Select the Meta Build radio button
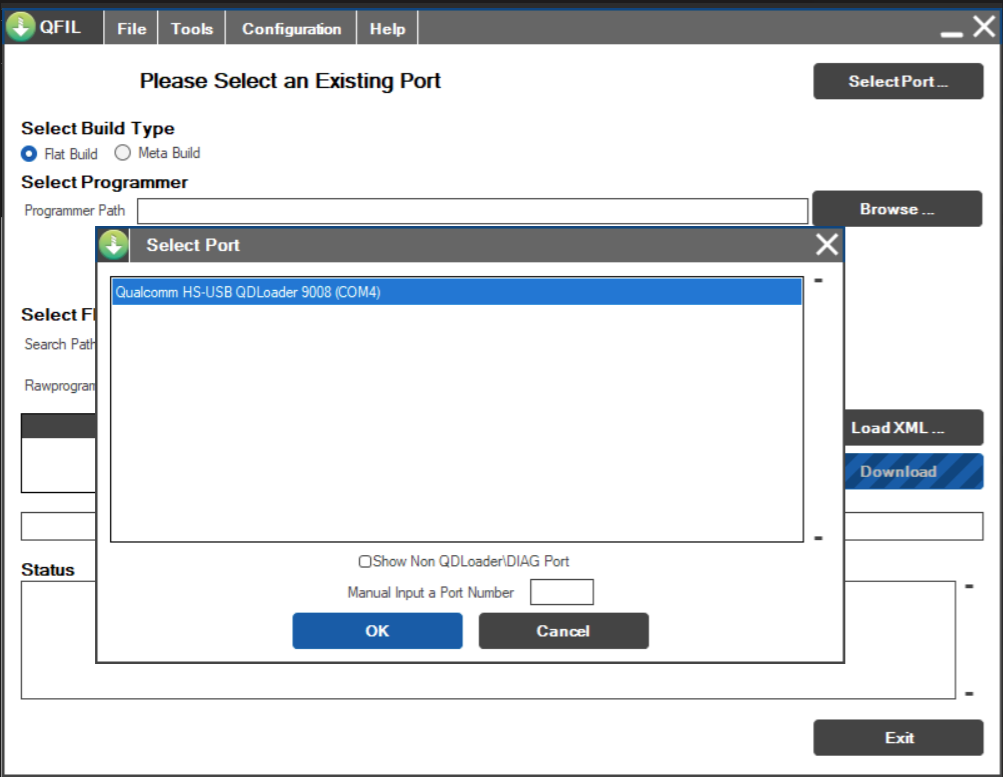 tap(122, 153)
